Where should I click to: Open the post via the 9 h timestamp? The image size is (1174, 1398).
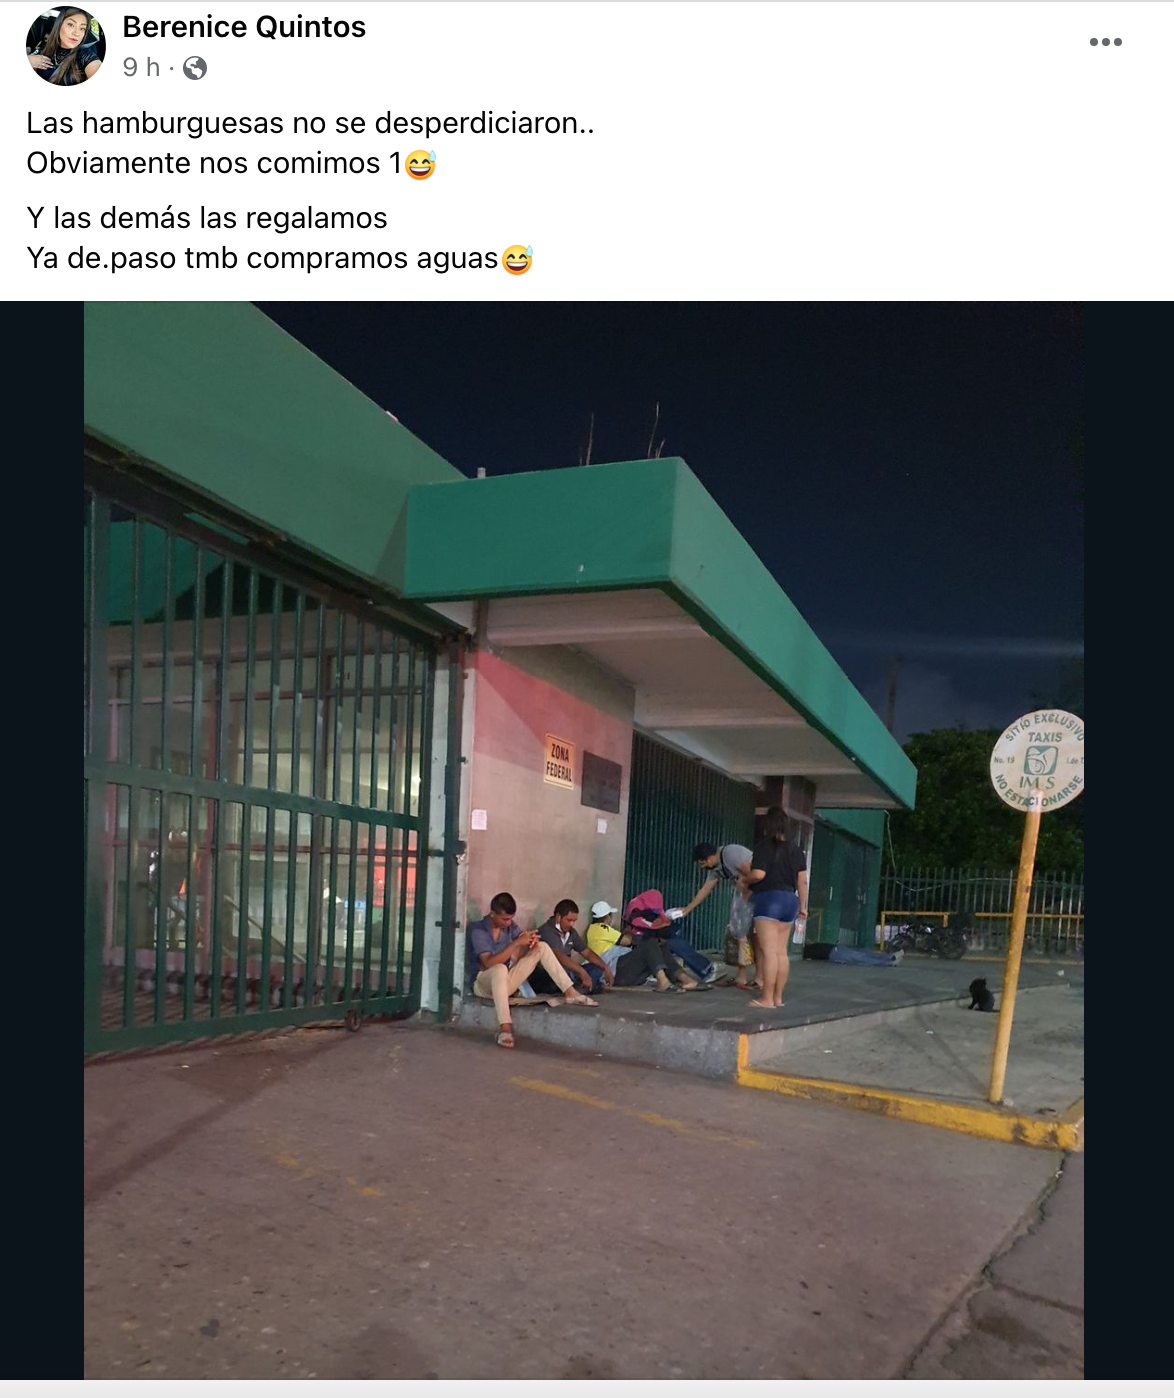(141, 67)
